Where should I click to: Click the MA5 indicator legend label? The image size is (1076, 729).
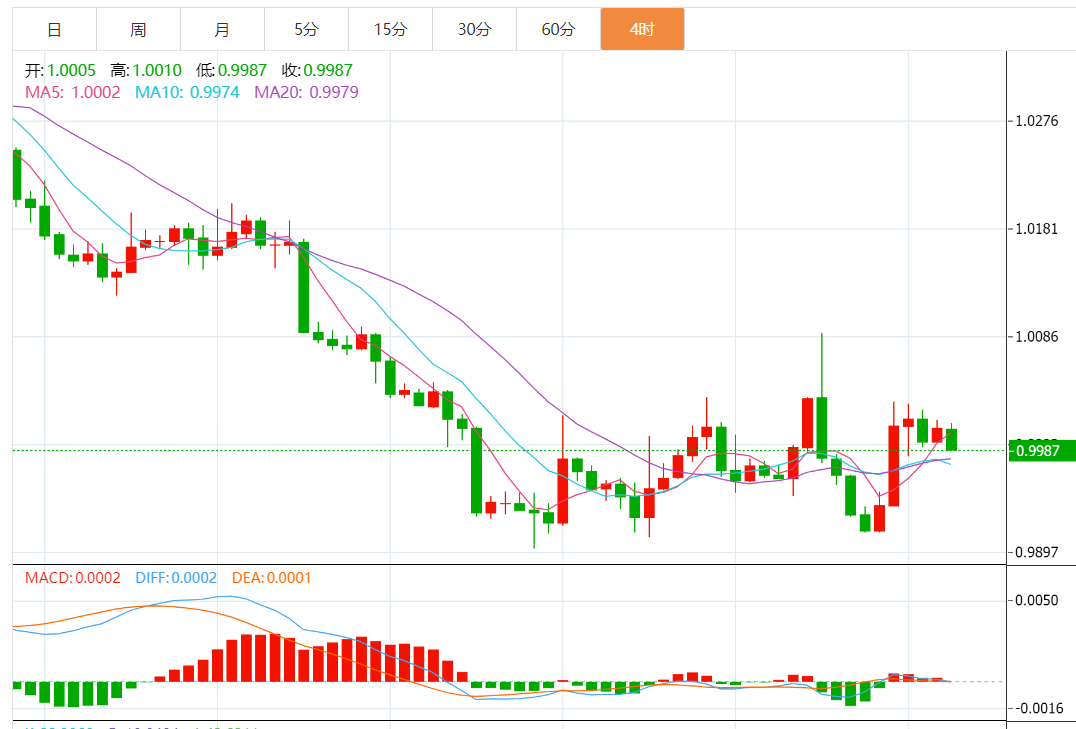72,92
